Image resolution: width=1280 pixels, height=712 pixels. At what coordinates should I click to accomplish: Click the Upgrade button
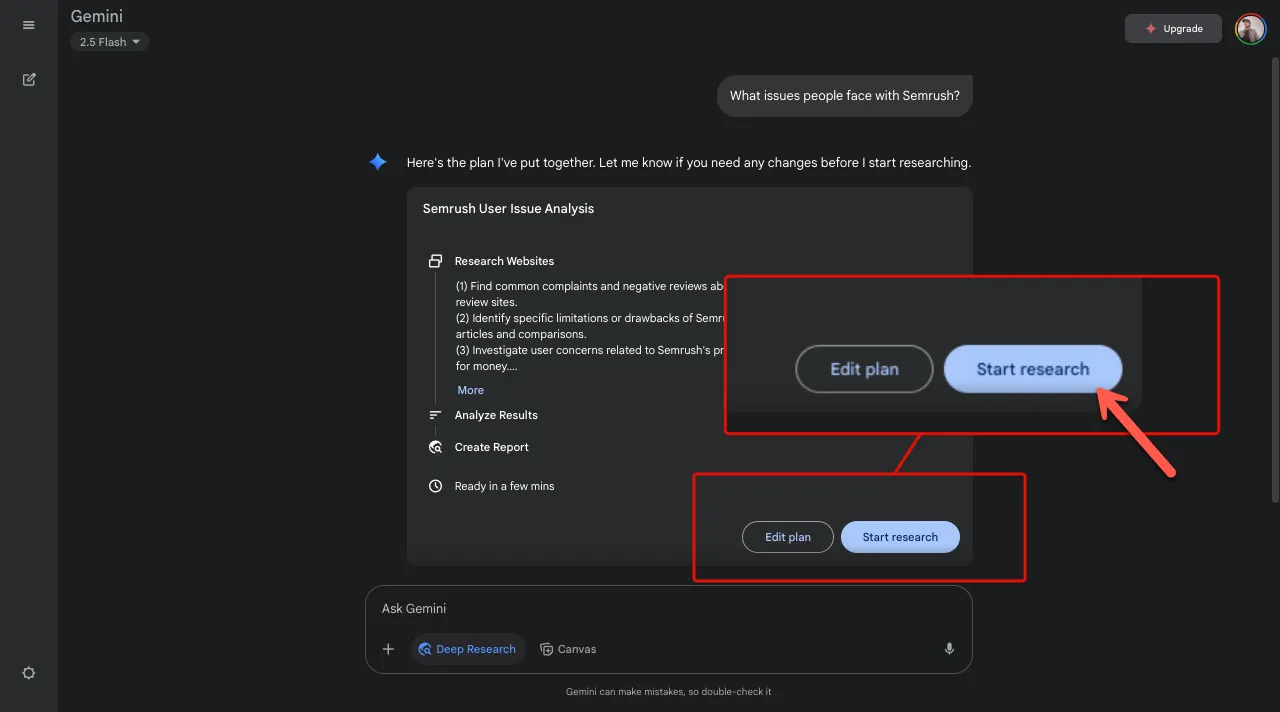pos(1173,29)
